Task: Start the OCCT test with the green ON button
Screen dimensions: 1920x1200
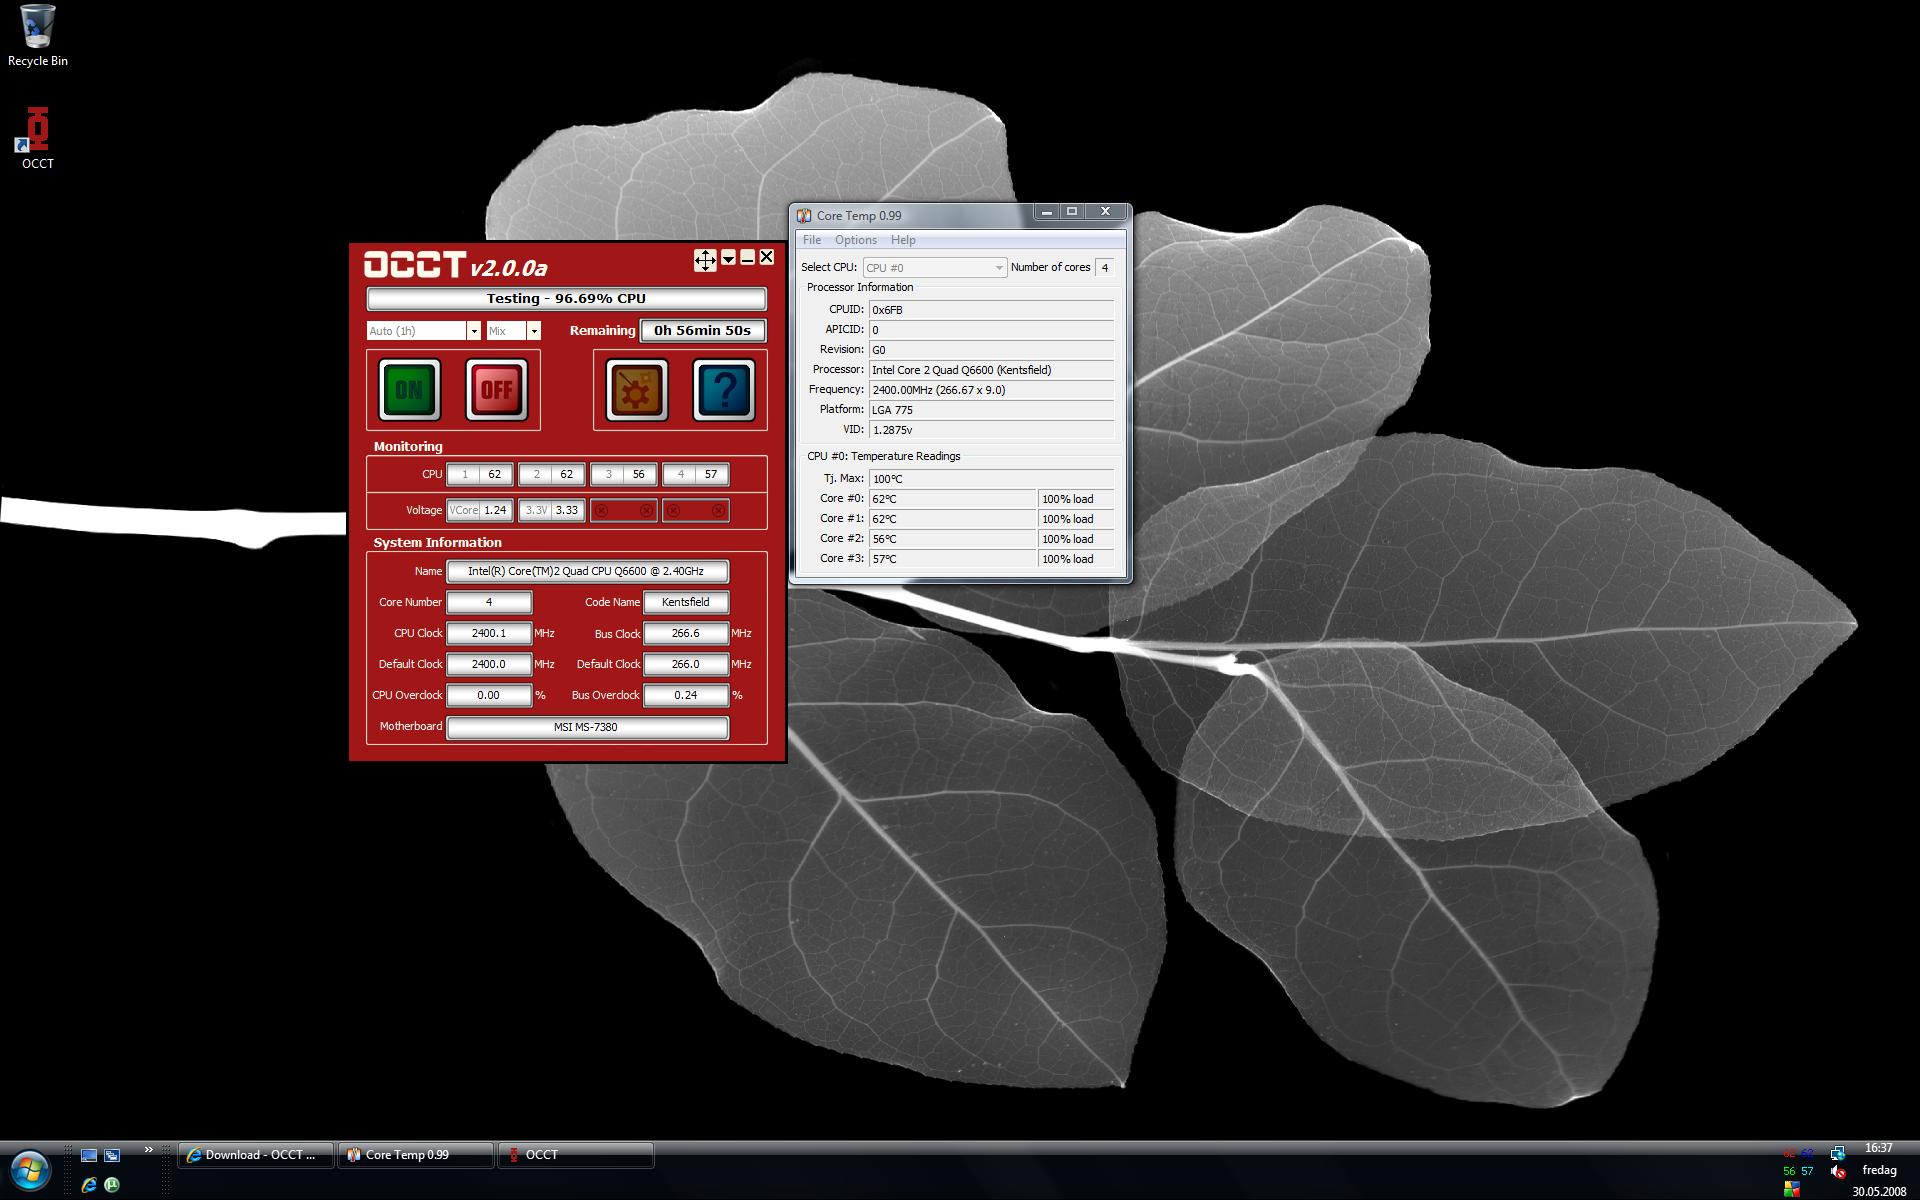Action: 409,390
